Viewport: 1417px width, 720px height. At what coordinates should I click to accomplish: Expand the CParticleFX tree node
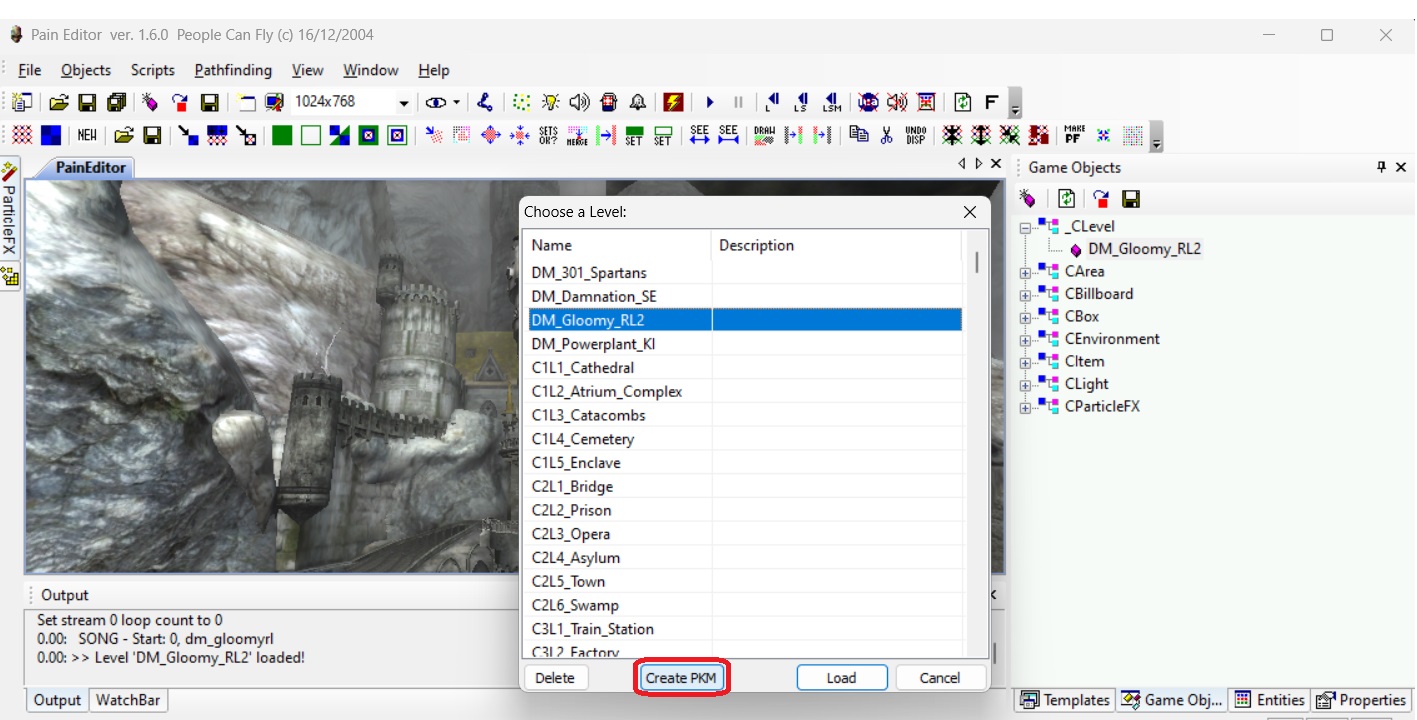point(1024,407)
